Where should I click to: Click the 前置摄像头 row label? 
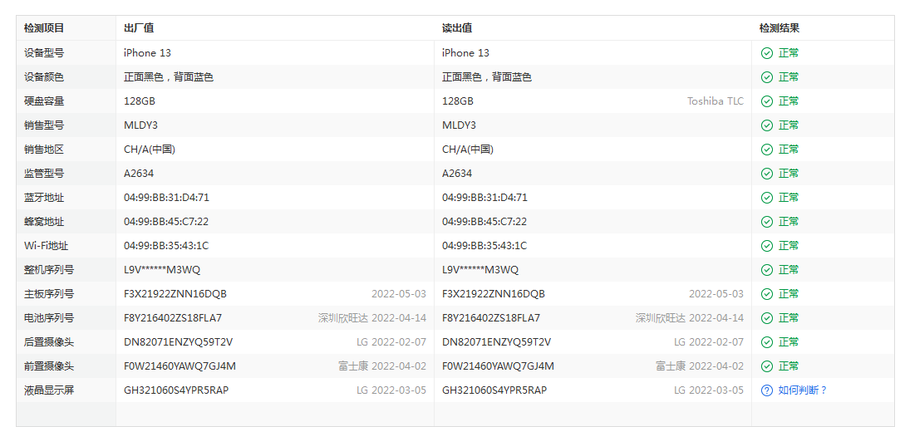(x=49, y=366)
